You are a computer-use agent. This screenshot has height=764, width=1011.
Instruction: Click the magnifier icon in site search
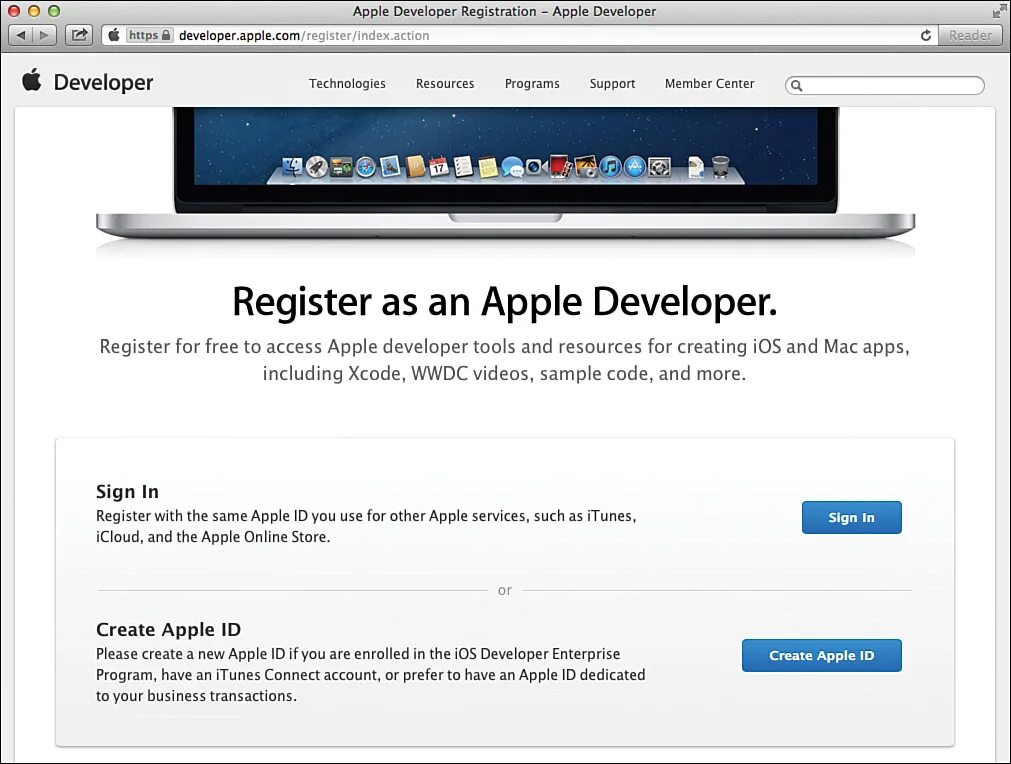(797, 85)
